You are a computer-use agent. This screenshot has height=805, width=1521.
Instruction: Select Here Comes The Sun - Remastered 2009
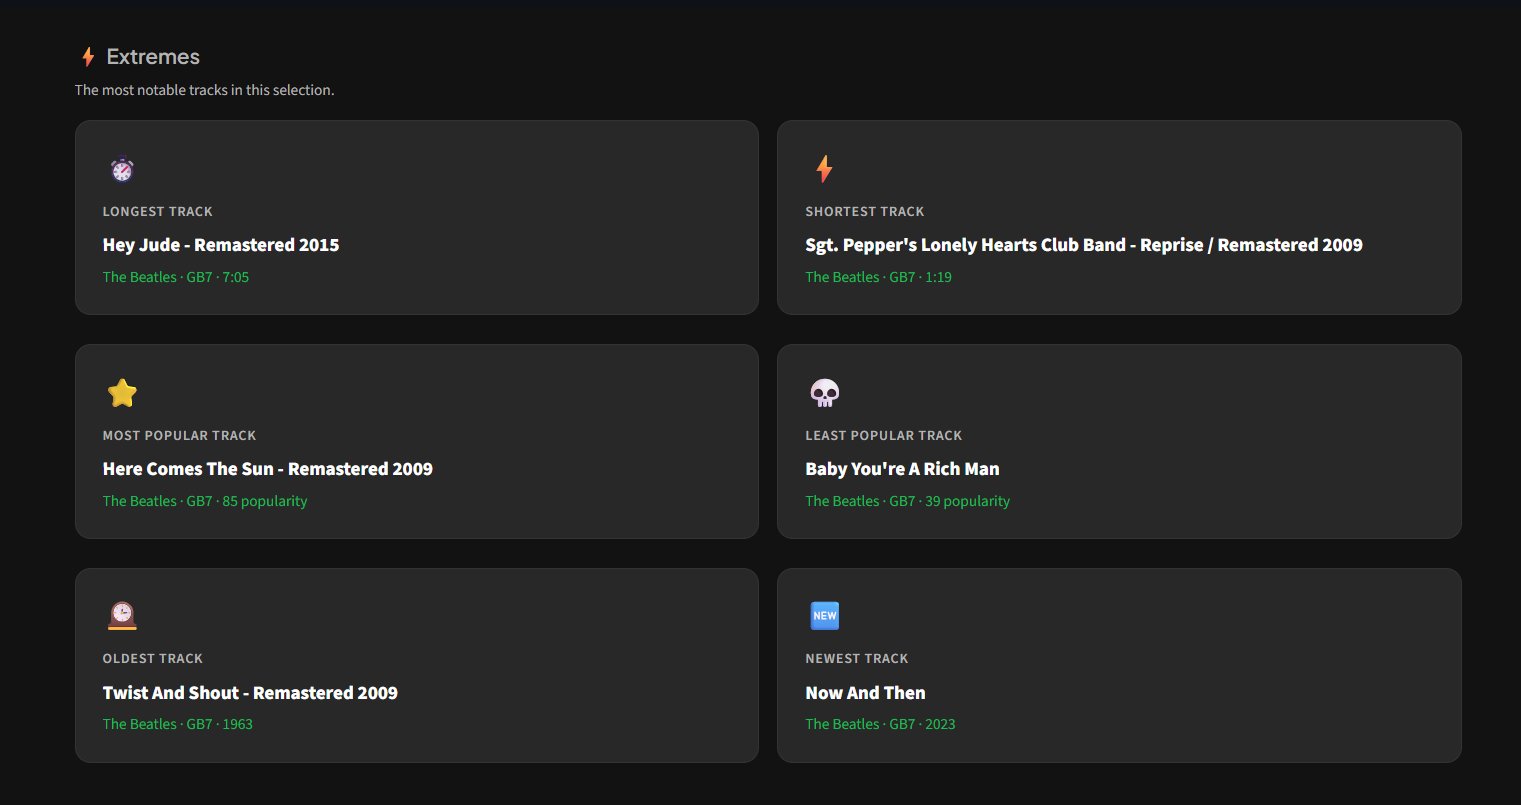[x=267, y=469]
